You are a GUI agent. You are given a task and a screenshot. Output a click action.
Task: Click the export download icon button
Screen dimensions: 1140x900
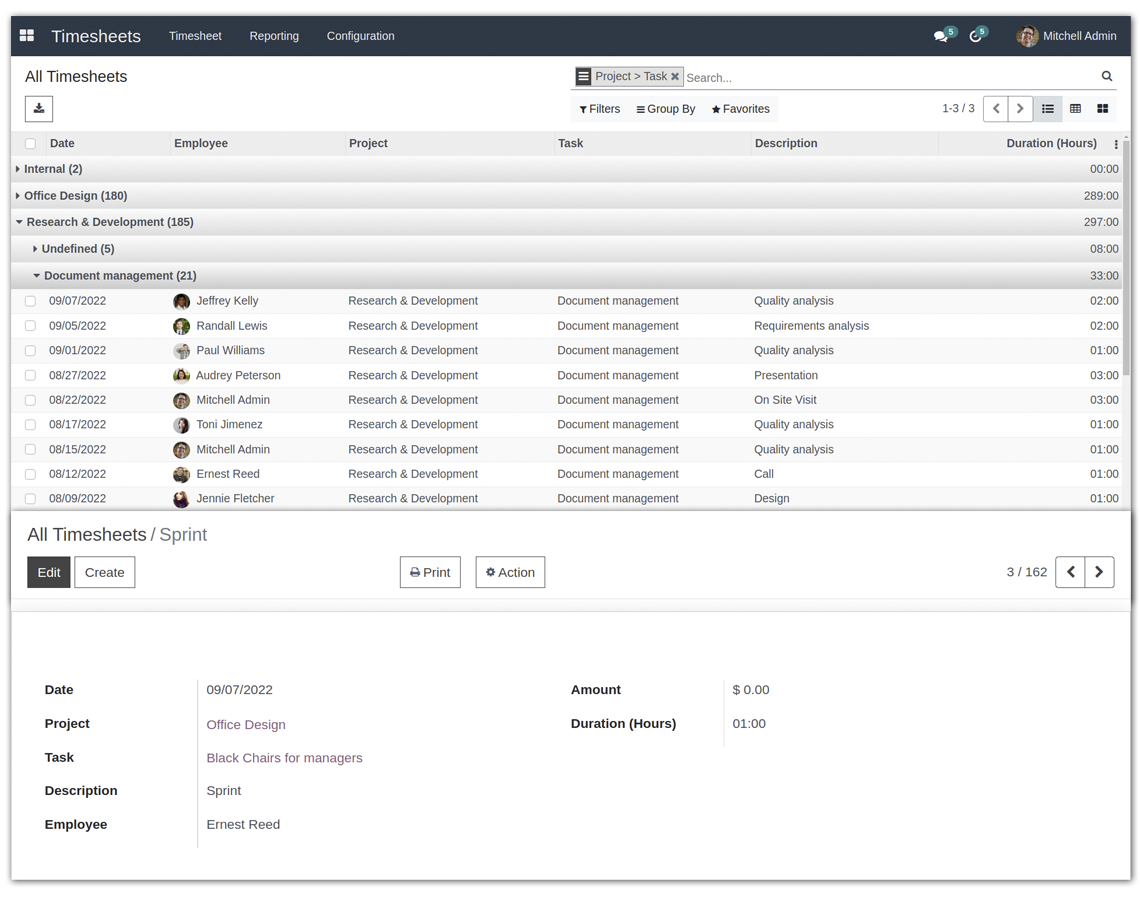point(39,108)
